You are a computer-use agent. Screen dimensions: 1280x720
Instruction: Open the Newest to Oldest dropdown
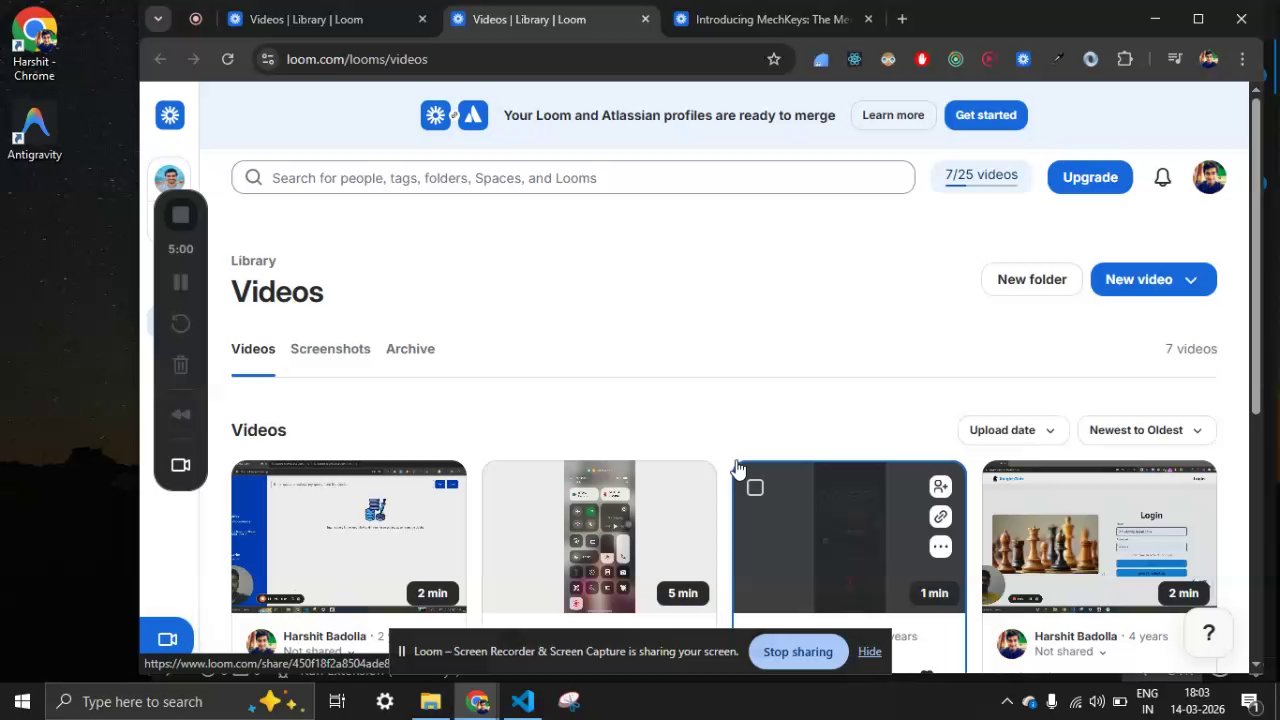pyautogui.click(x=1146, y=430)
